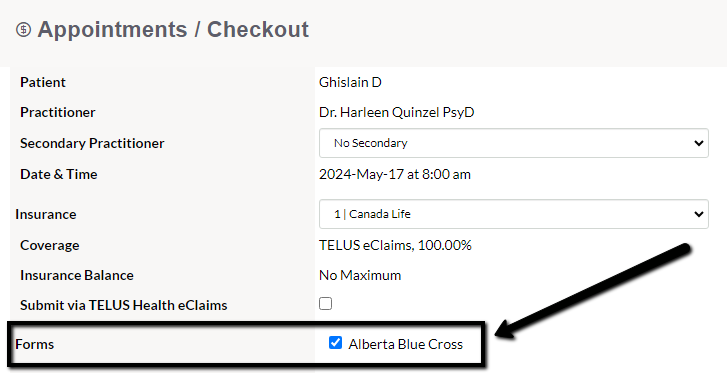
Task: Click the Coverage field label
Action: coord(50,245)
